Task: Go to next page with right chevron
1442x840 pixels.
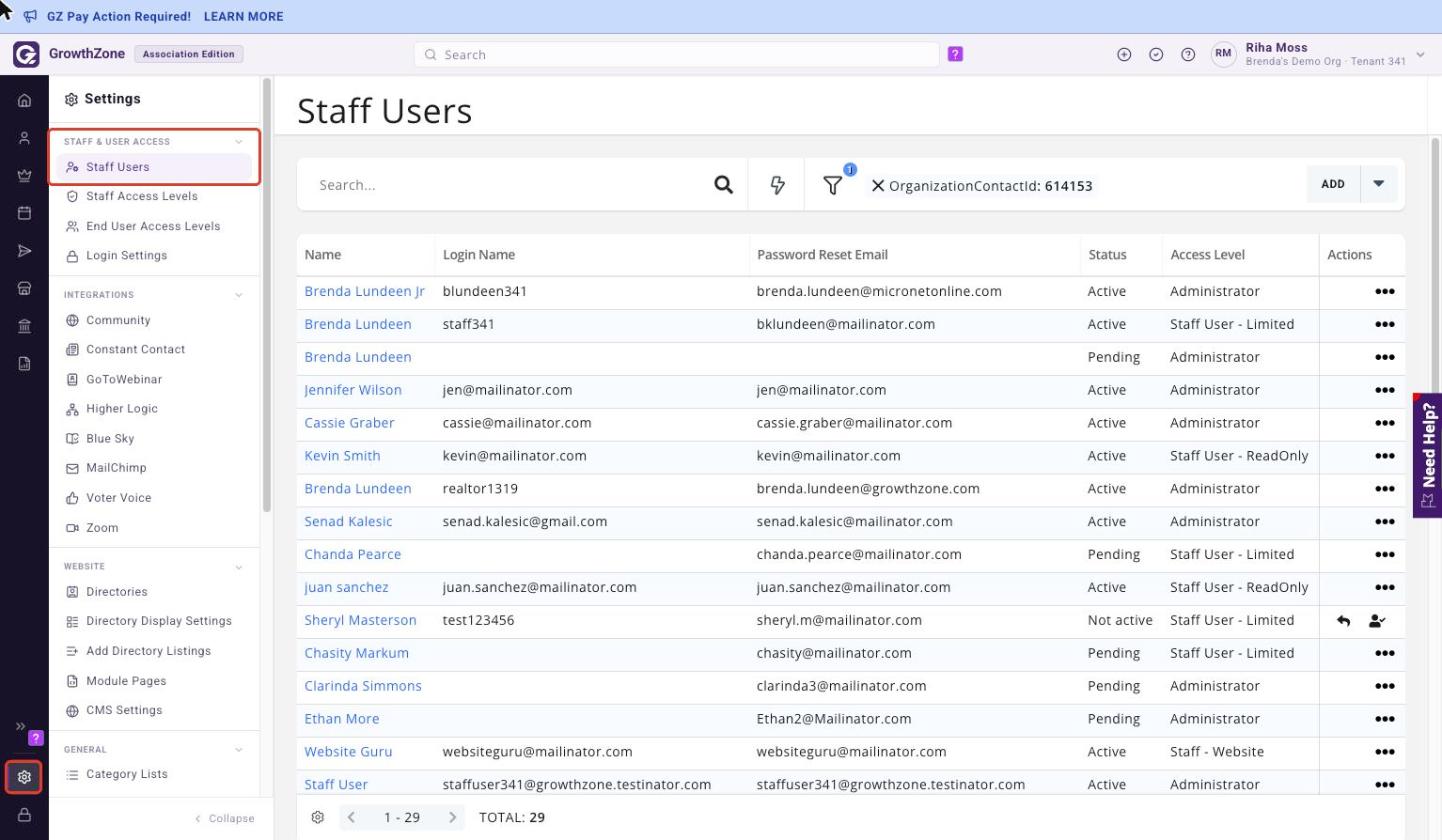Action: [x=452, y=817]
